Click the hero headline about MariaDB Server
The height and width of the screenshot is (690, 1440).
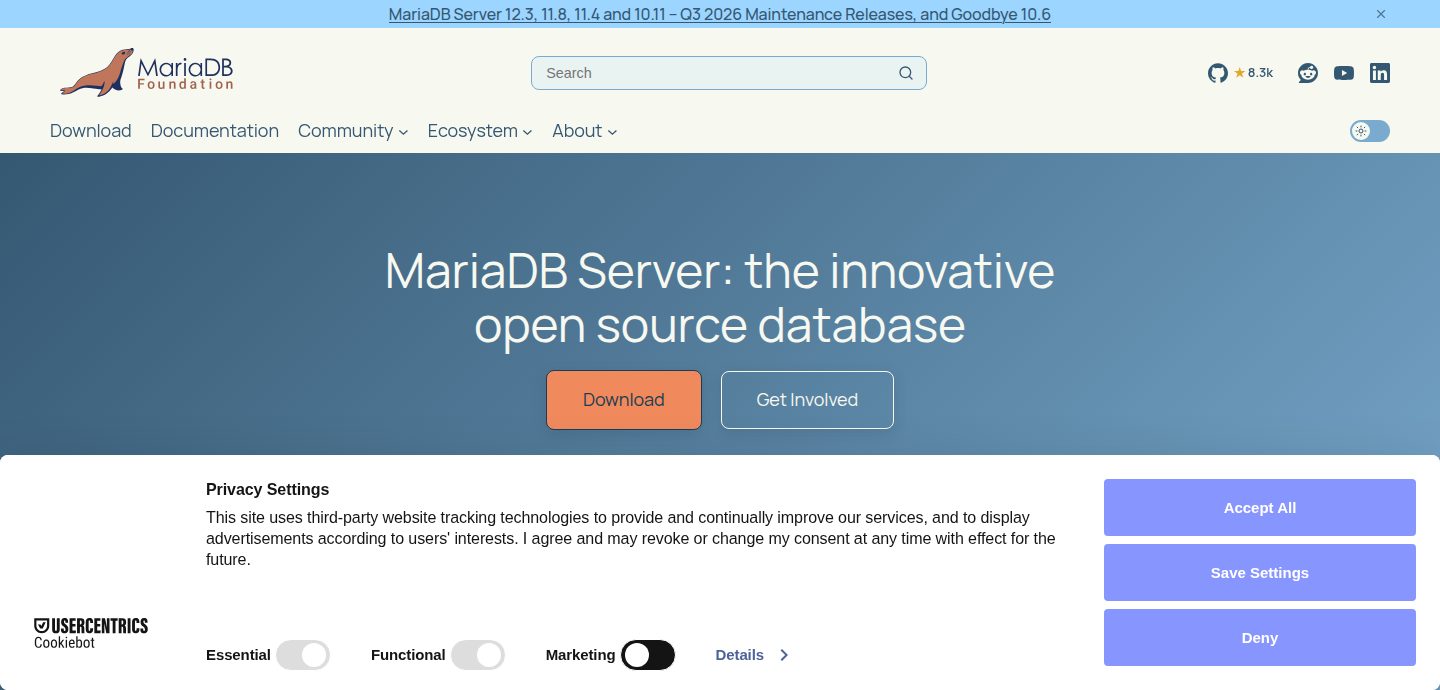[x=720, y=298]
